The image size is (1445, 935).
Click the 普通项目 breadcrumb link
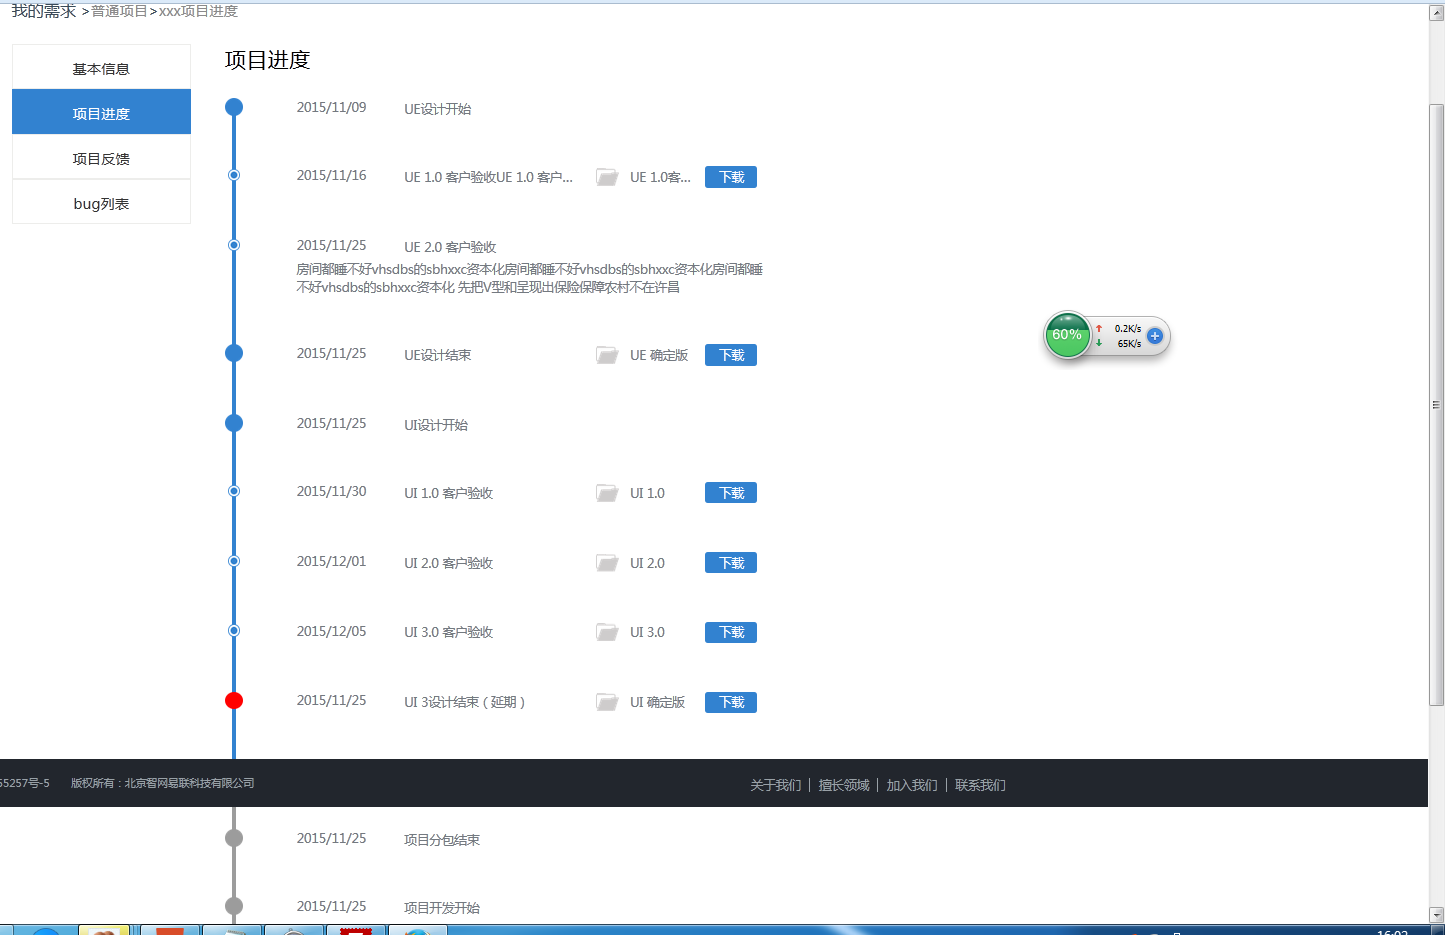tap(119, 11)
